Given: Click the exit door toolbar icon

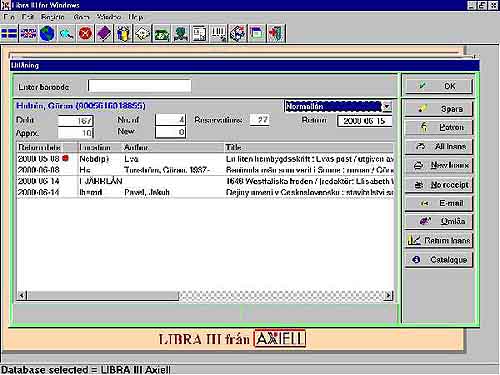Looking at the screenshot, I should (276, 34).
